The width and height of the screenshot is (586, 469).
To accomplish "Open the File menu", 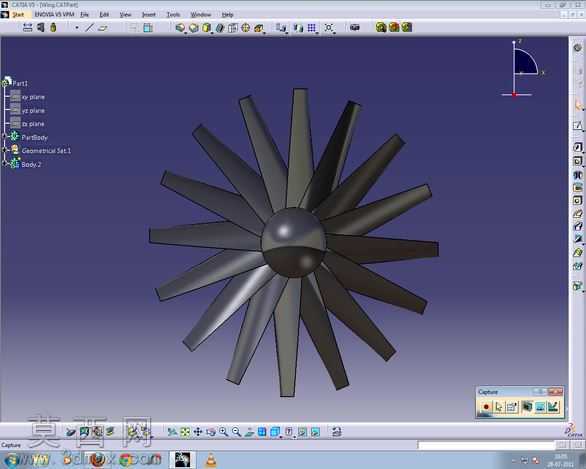I will (x=84, y=15).
